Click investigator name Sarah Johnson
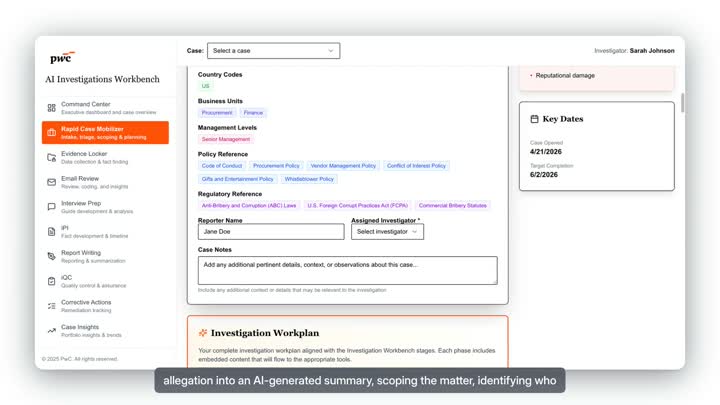This screenshot has width=720, height=405. (x=652, y=51)
